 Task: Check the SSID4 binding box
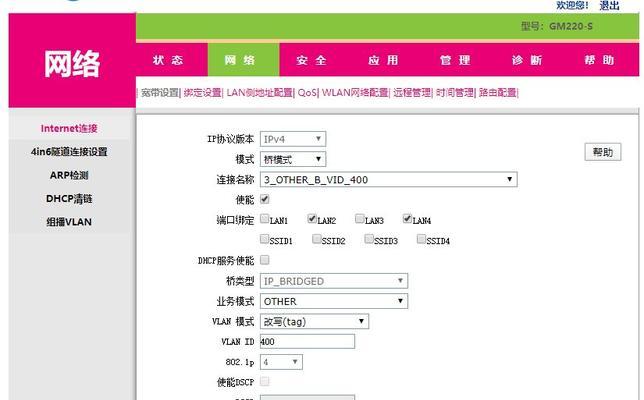click(x=421, y=239)
